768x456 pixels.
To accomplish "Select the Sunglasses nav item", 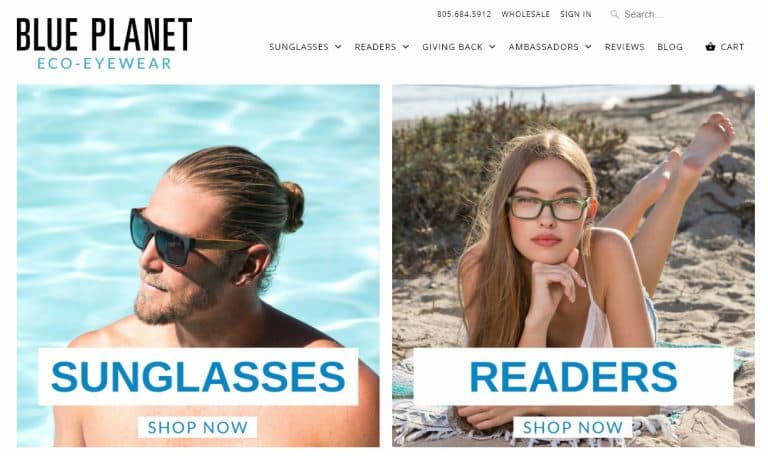I will pos(299,47).
